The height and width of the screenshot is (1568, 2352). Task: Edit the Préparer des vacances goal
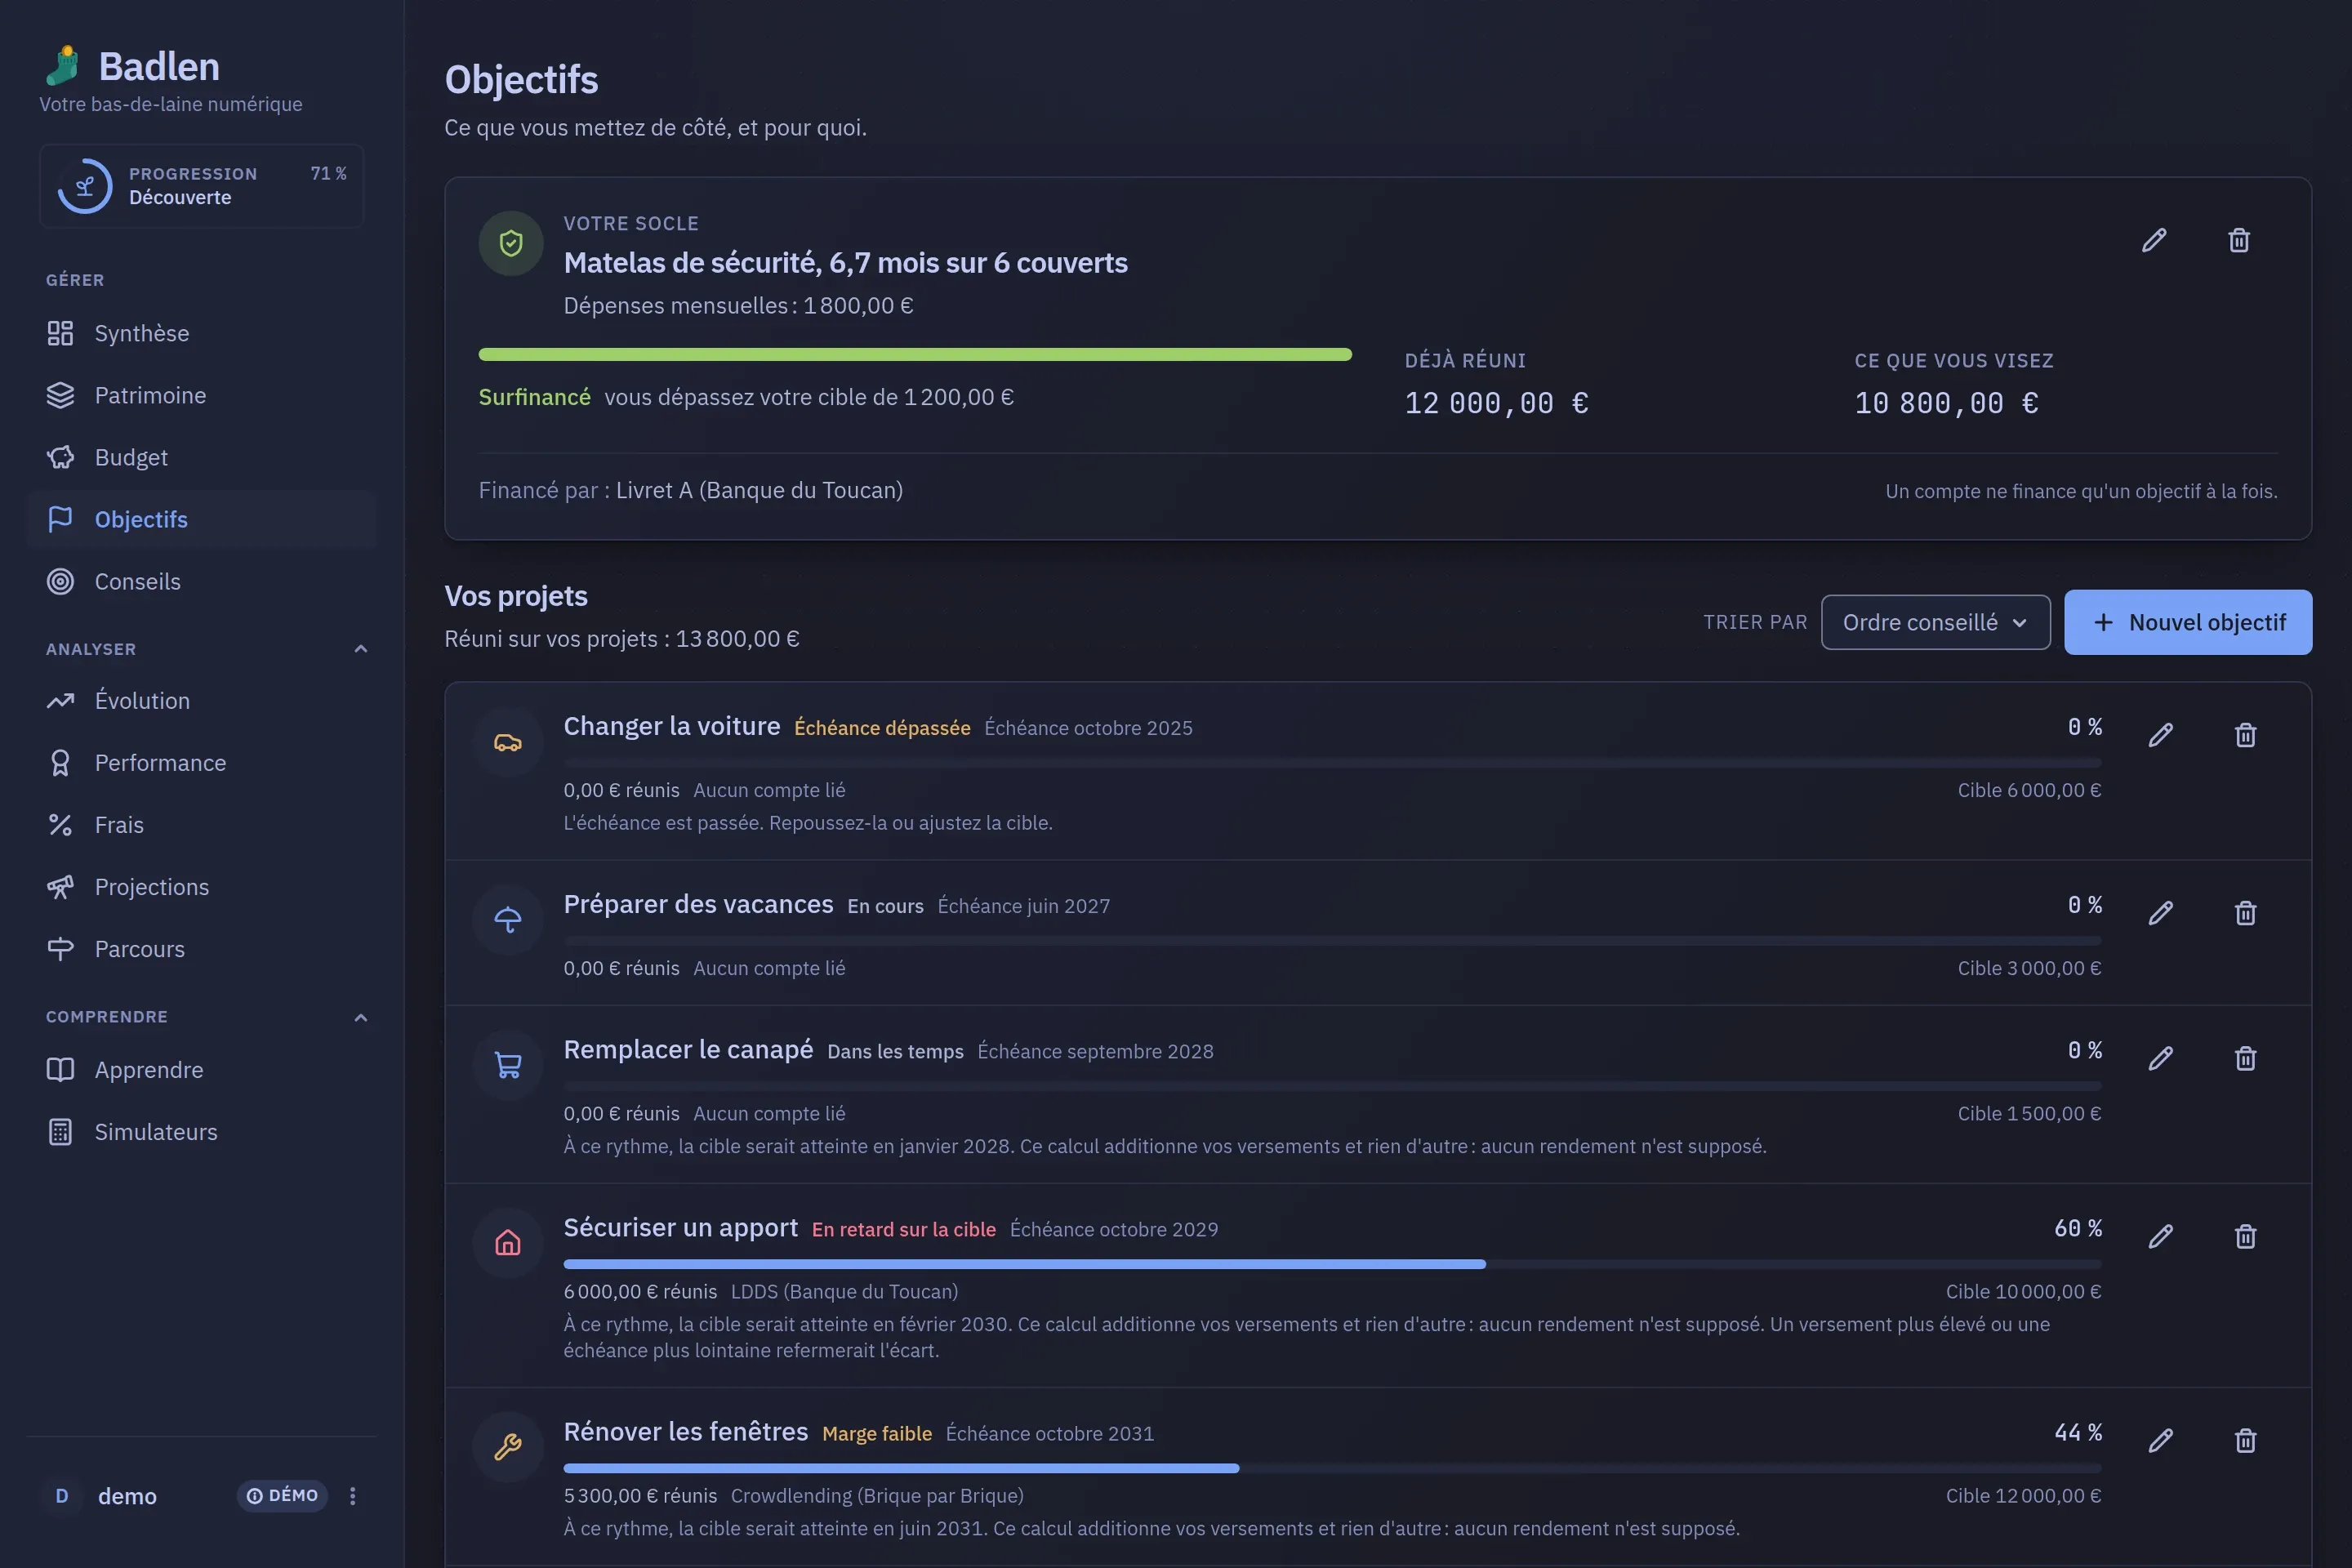click(x=2160, y=913)
